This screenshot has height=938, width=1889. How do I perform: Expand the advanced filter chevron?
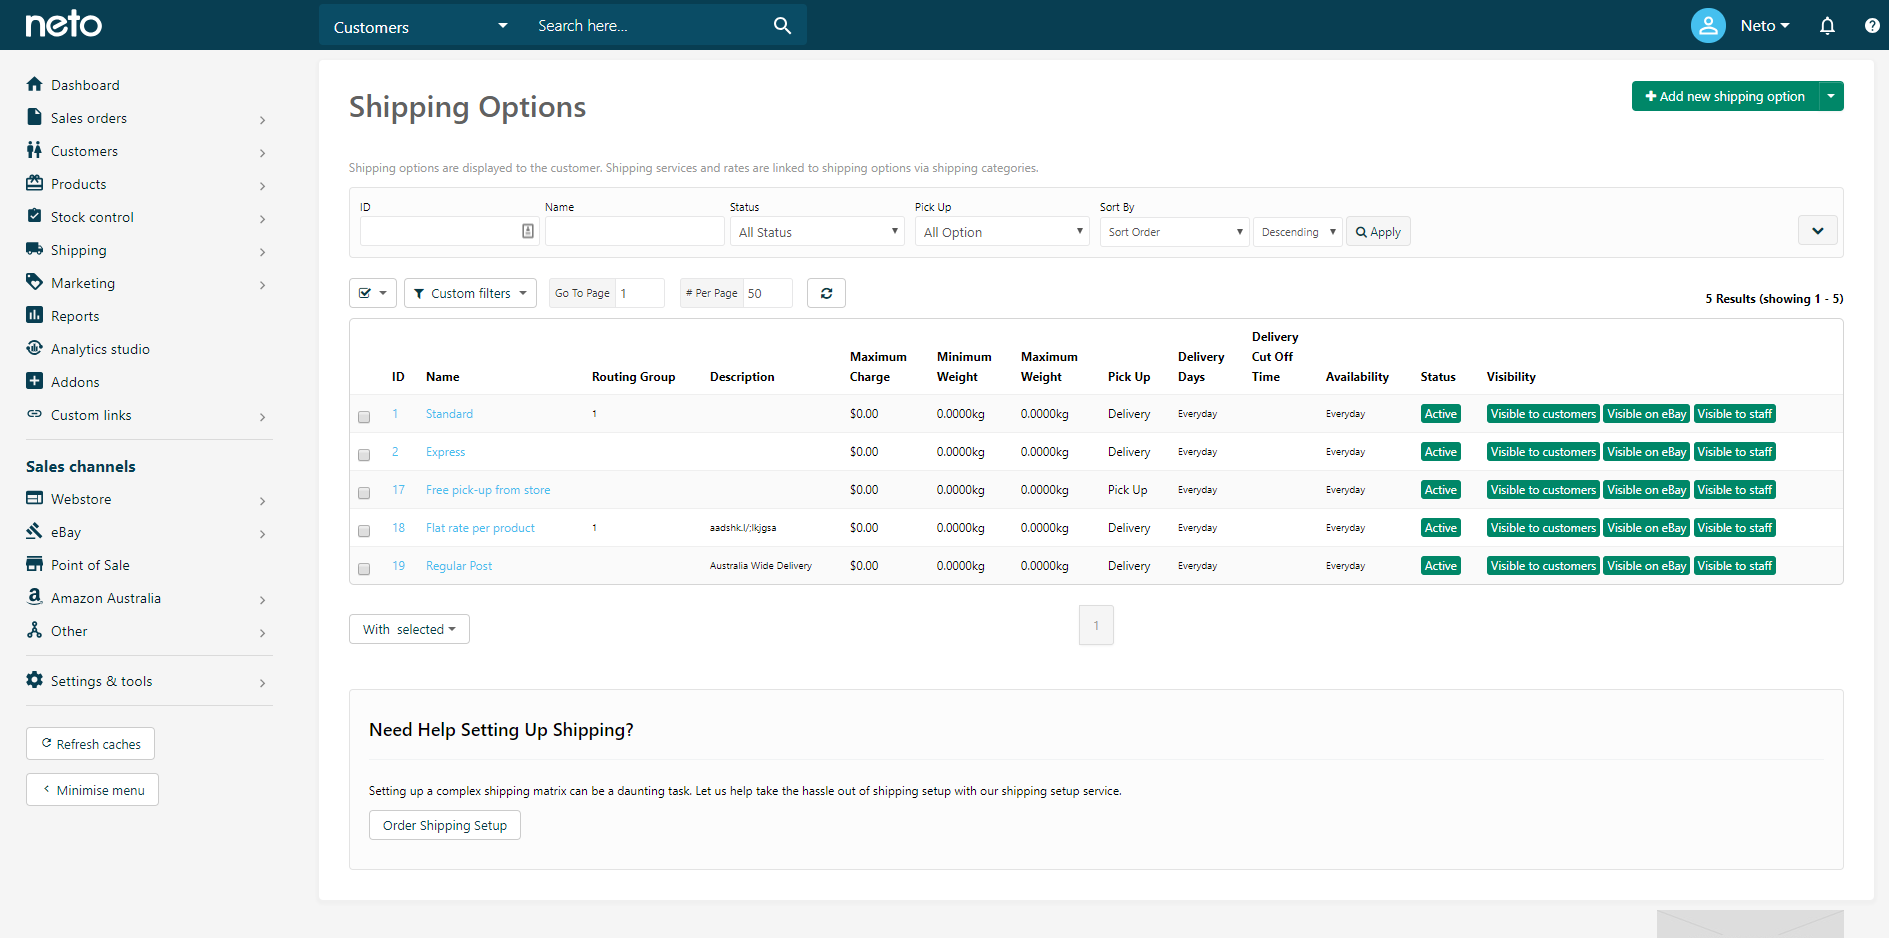click(x=1817, y=231)
